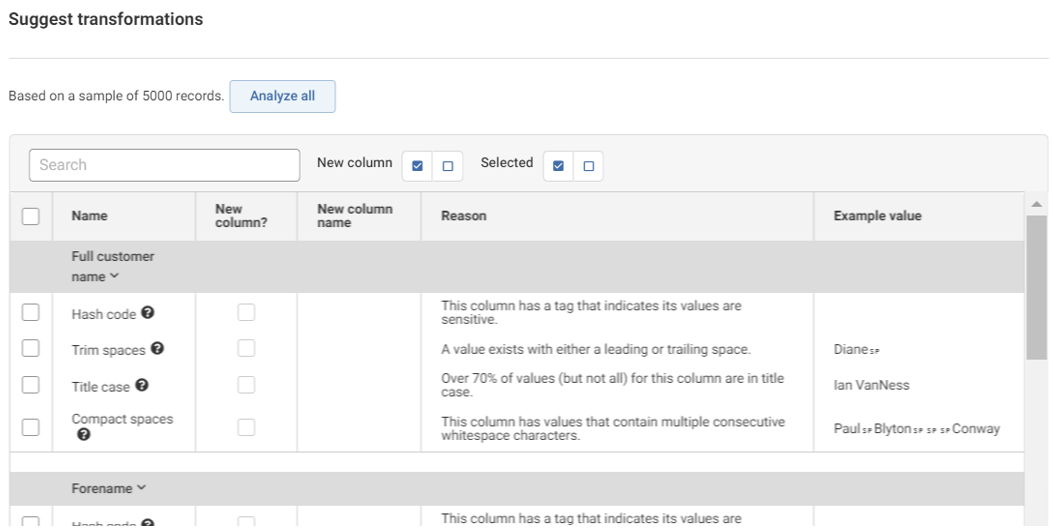Screen dimensions: 1053x528
Task: Select the Hash code row checkbox
Action: tap(31, 314)
